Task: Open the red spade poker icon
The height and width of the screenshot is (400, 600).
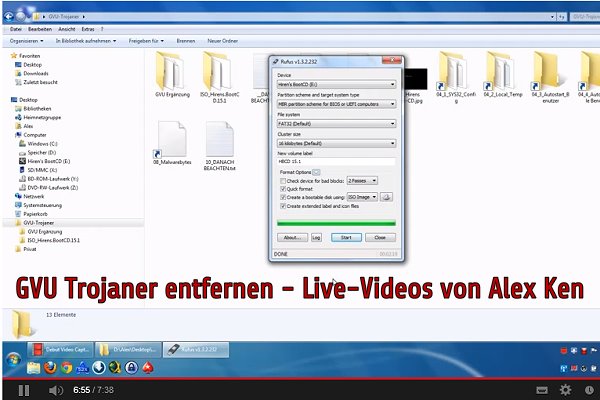Action: point(148,368)
